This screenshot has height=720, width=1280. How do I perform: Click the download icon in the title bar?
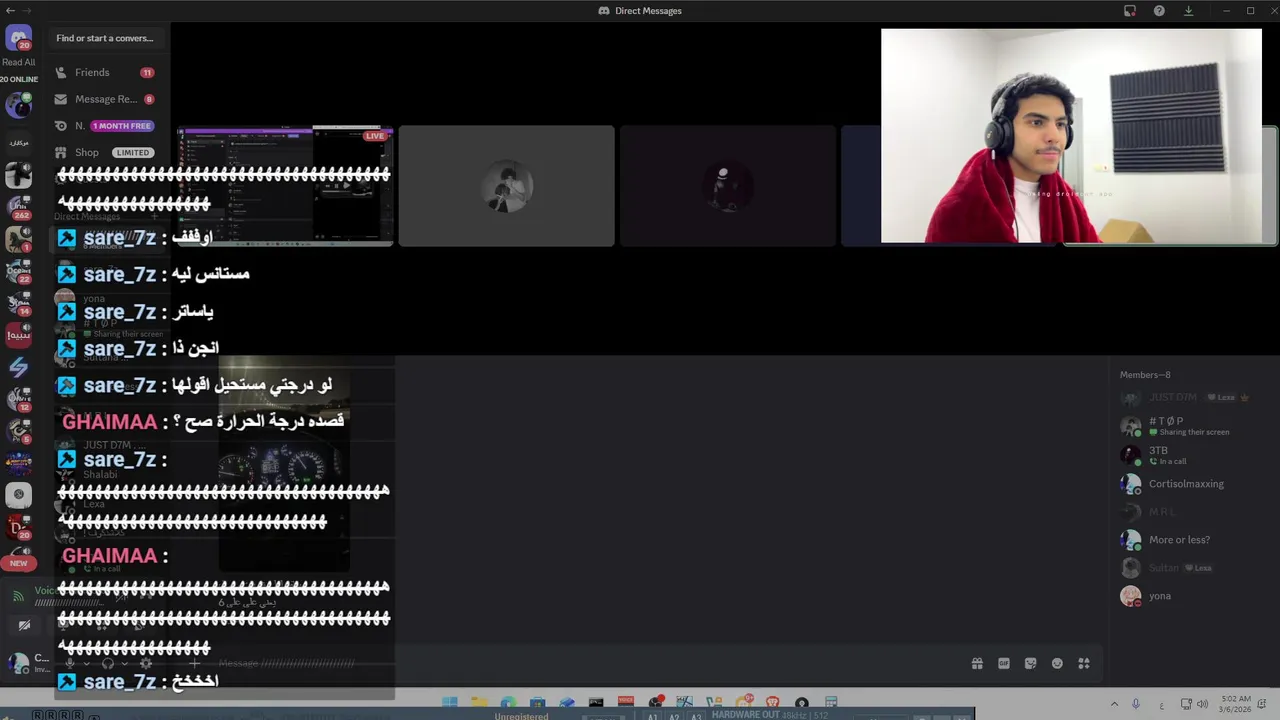point(1188,10)
